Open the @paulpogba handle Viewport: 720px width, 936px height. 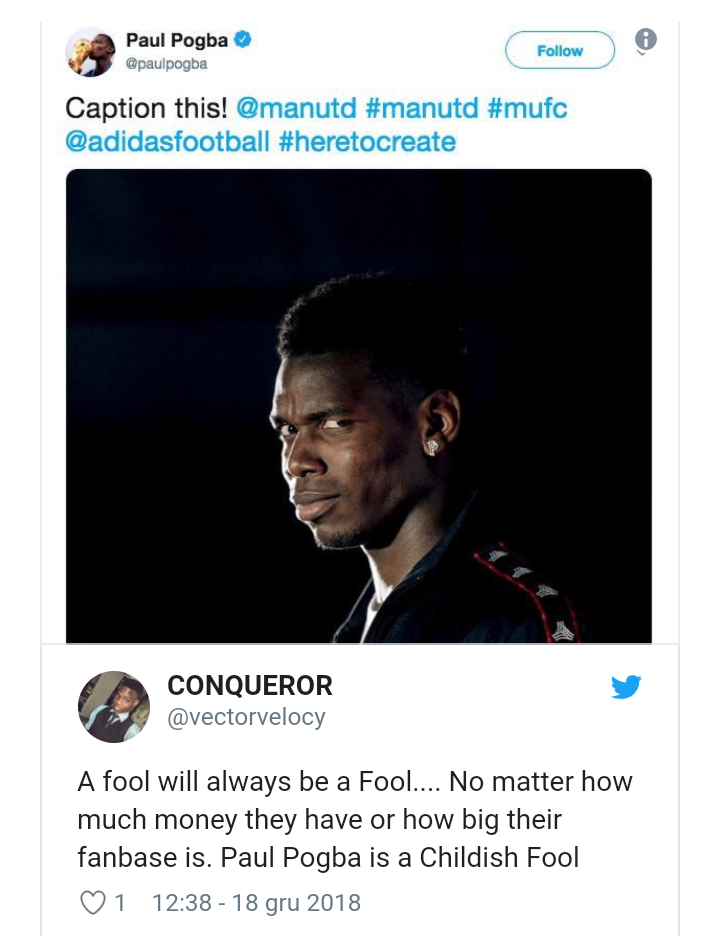166,64
